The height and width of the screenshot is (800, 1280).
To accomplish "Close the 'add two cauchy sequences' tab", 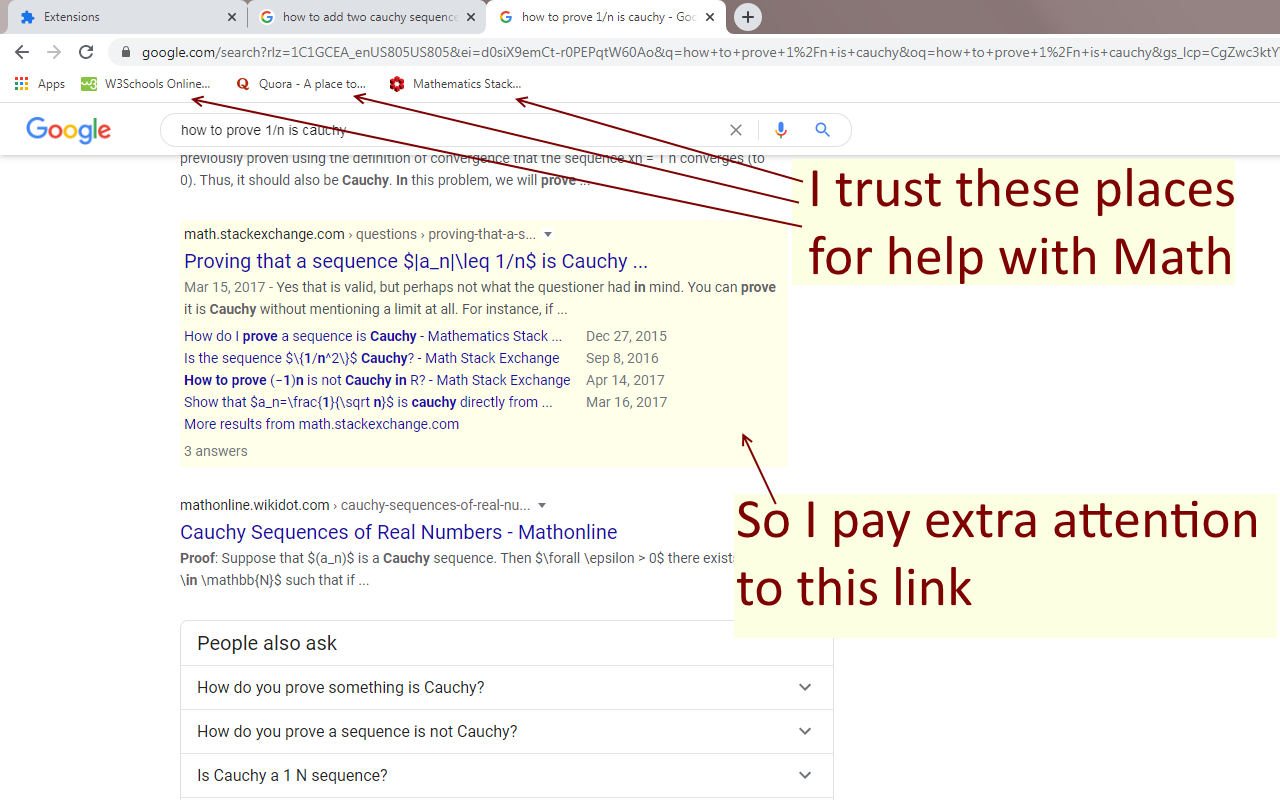I will pos(470,17).
